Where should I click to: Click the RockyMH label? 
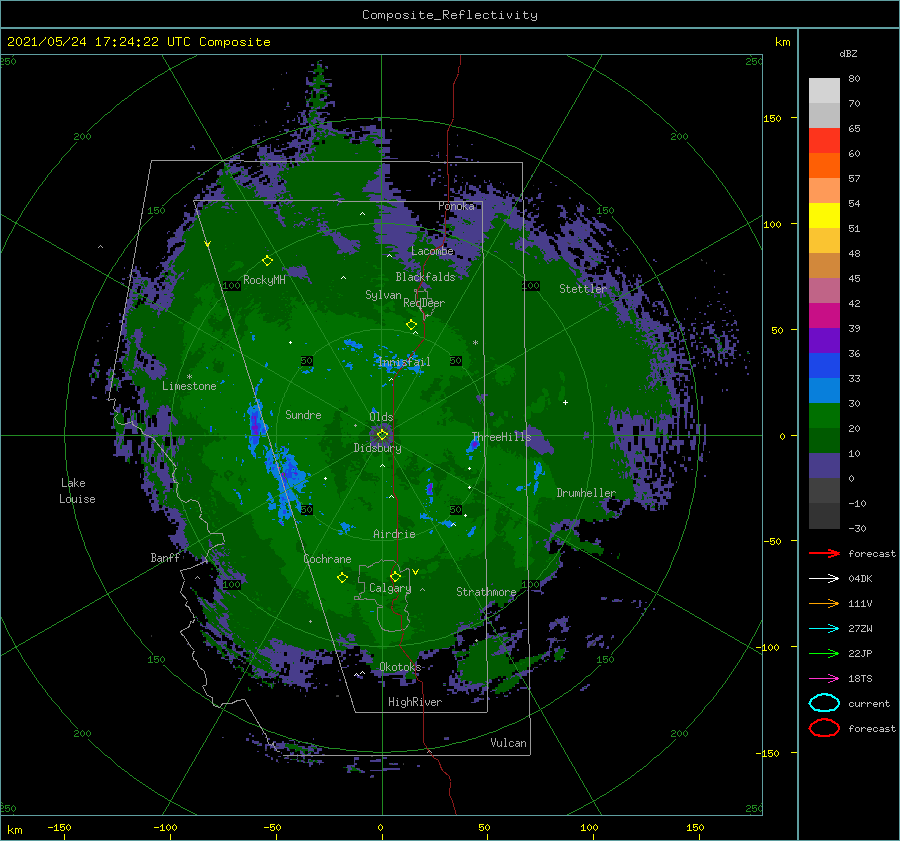pos(264,280)
